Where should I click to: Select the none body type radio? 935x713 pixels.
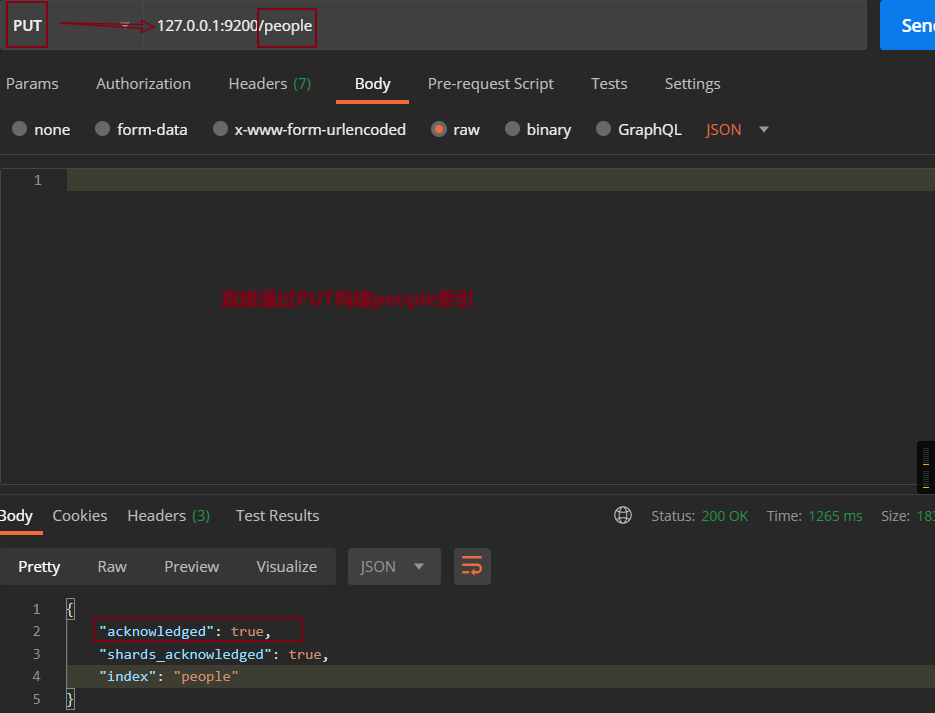(20, 129)
